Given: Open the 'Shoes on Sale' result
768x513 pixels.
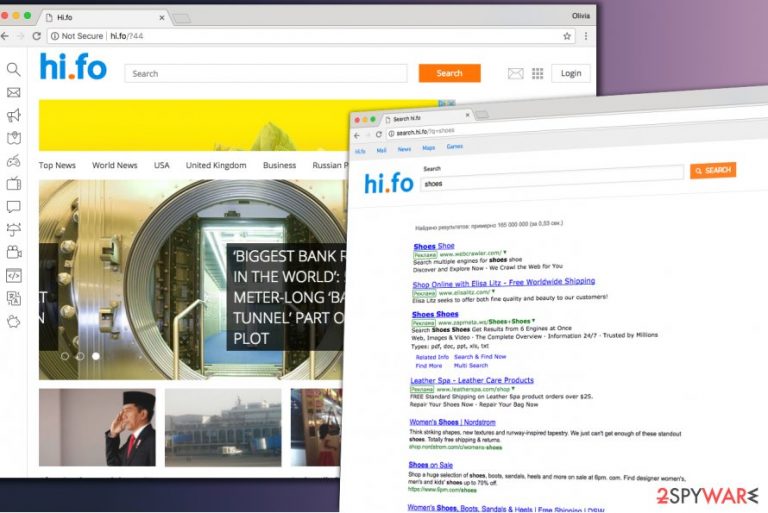Looking at the screenshot, I should (431, 465).
